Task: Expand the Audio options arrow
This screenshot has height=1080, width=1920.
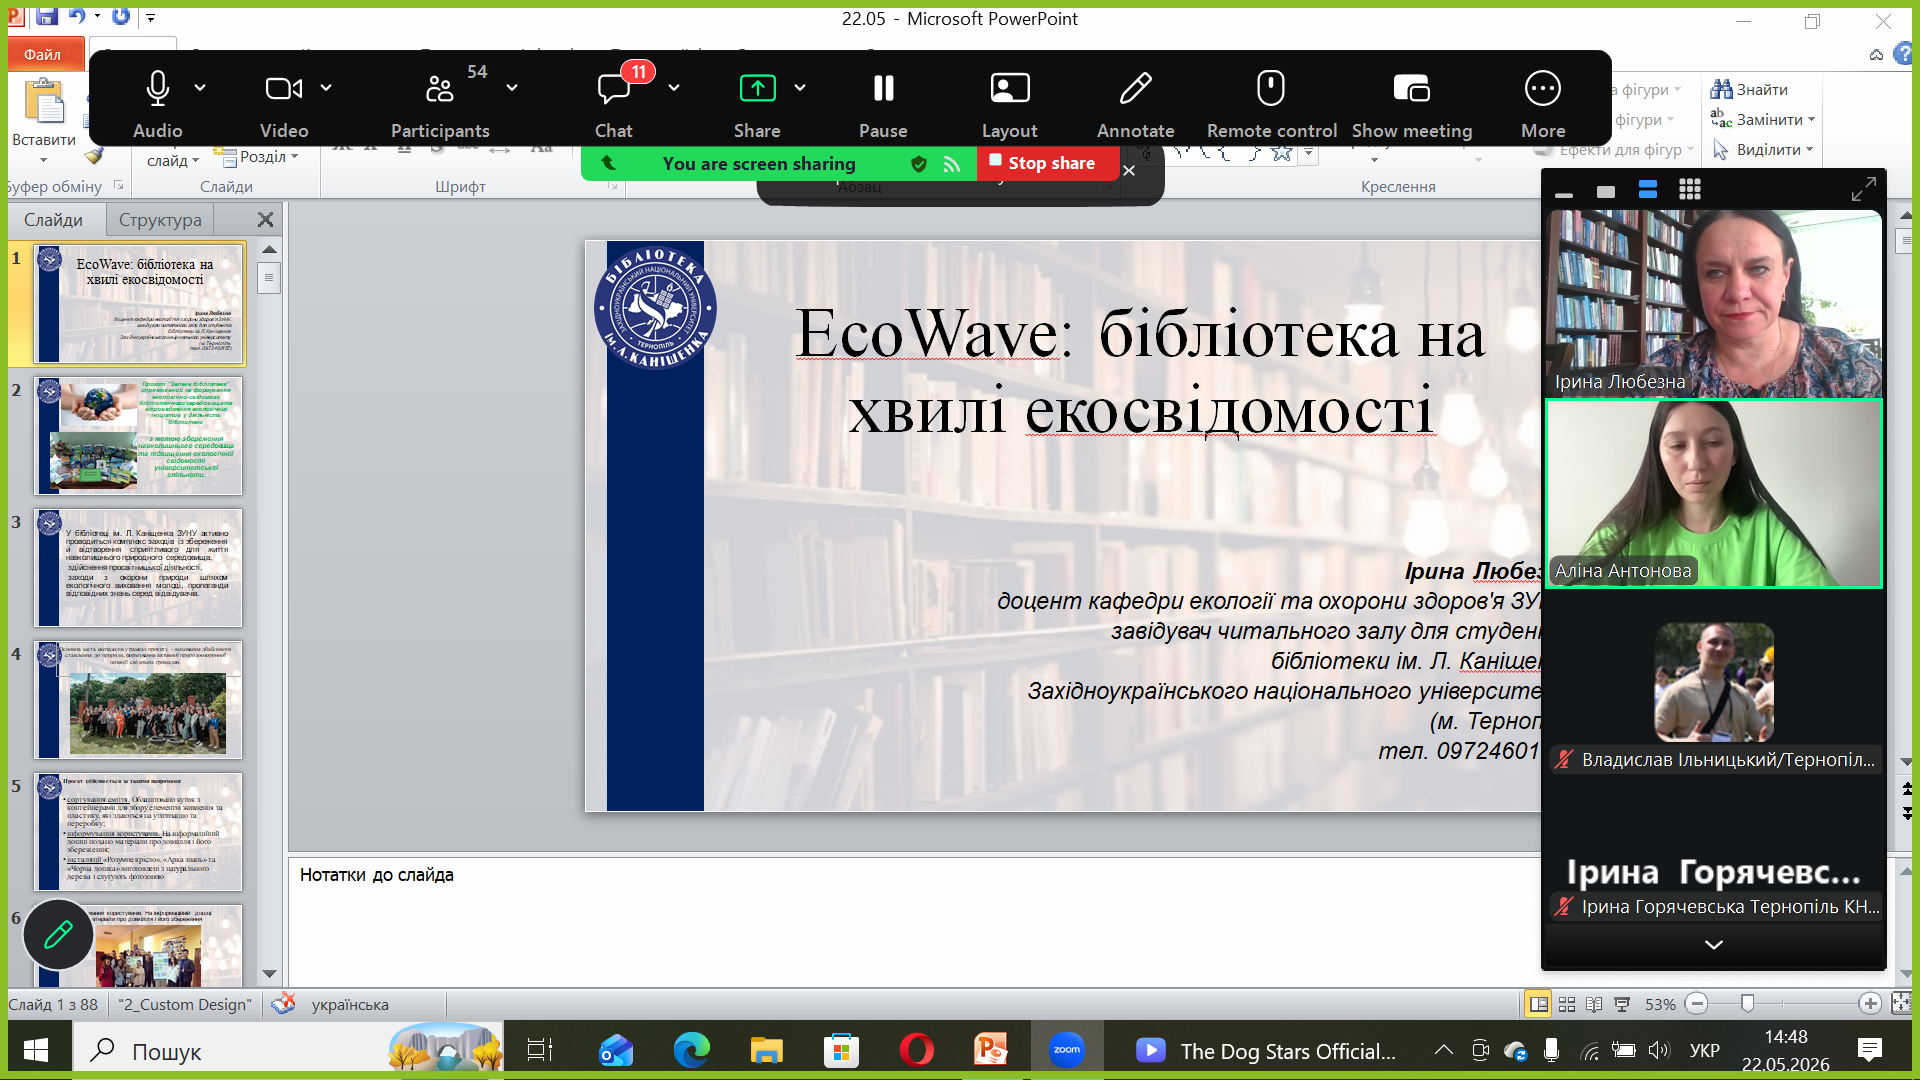Action: tap(200, 88)
